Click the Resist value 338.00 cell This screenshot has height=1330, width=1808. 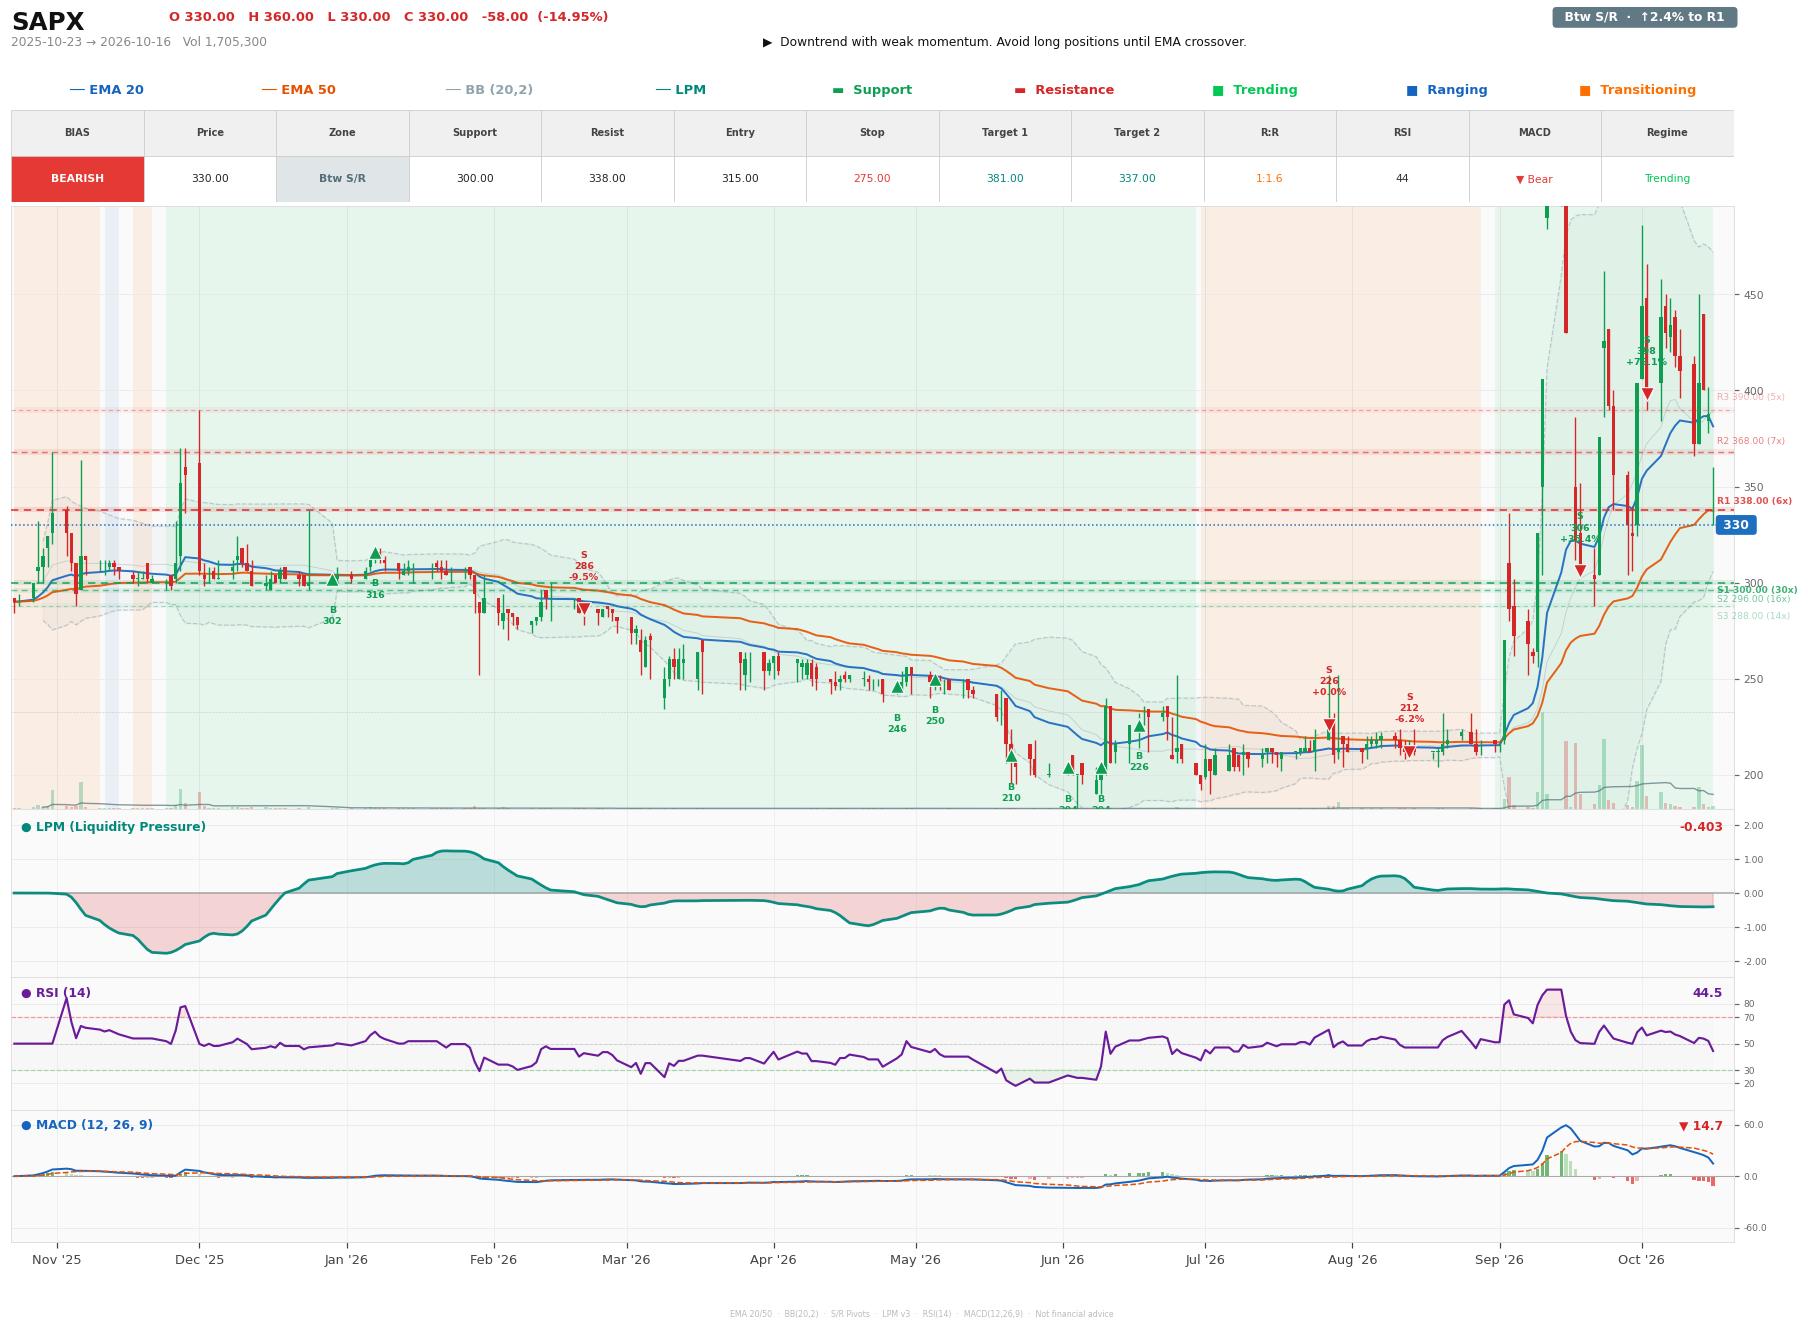[607, 179]
